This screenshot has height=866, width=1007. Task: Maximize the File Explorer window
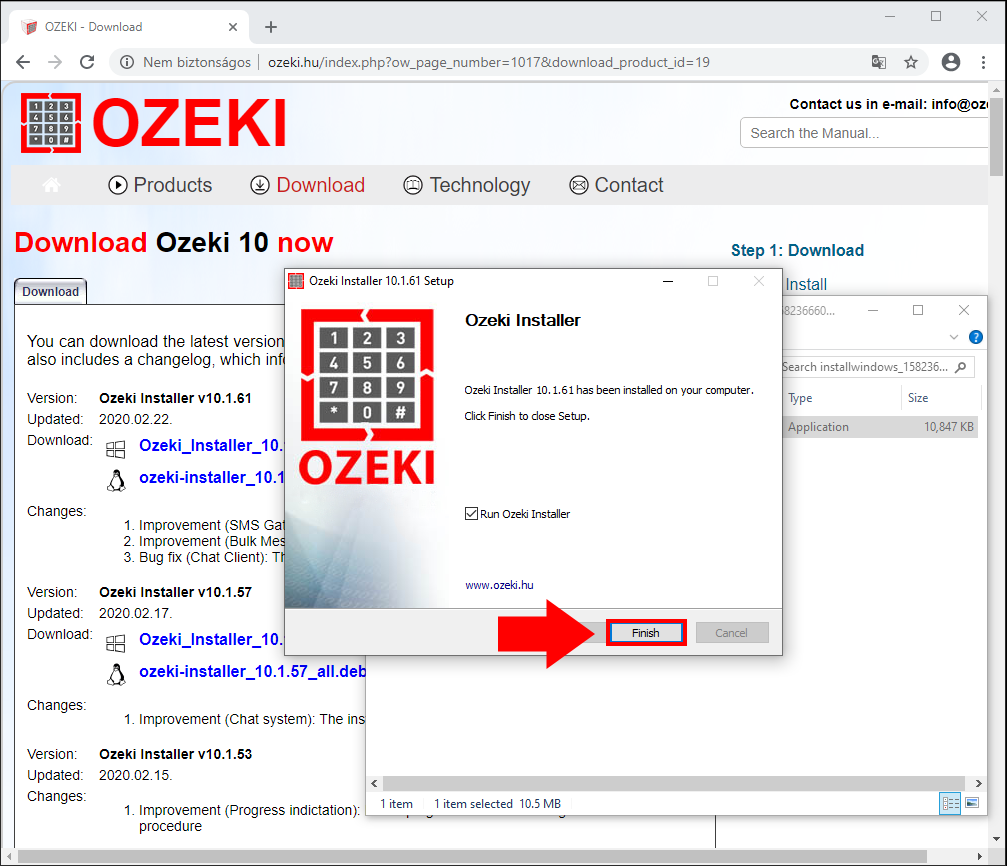[918, 310]
